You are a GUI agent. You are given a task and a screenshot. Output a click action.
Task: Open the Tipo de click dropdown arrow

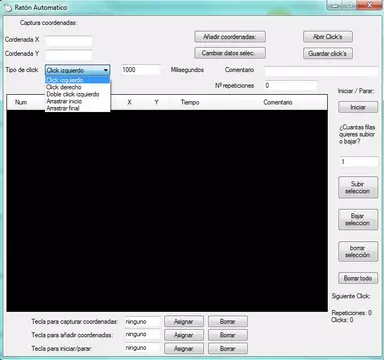point(106,70)
